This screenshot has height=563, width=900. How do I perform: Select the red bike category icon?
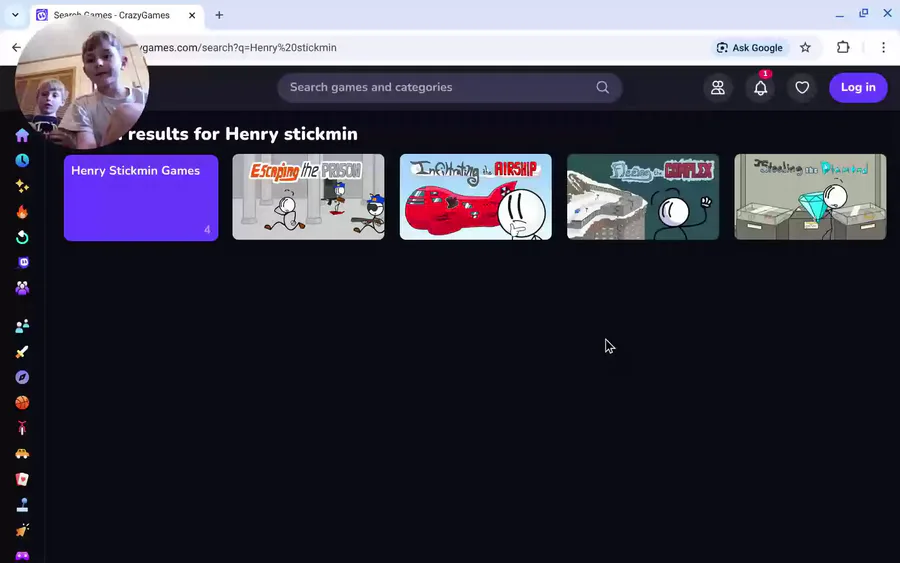click(22, 428)
